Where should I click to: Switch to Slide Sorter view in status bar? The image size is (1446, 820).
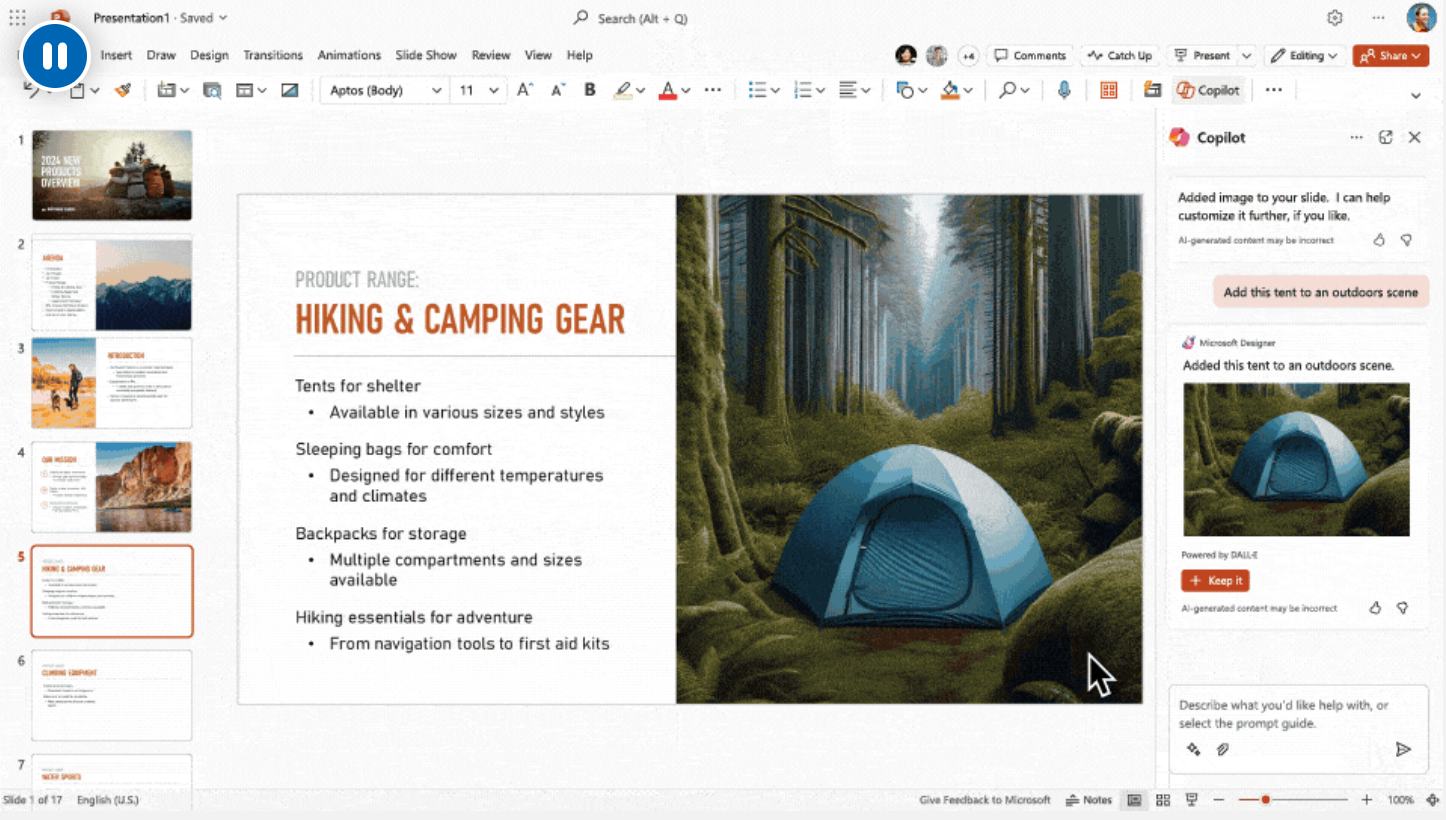tap(1162, 800)
